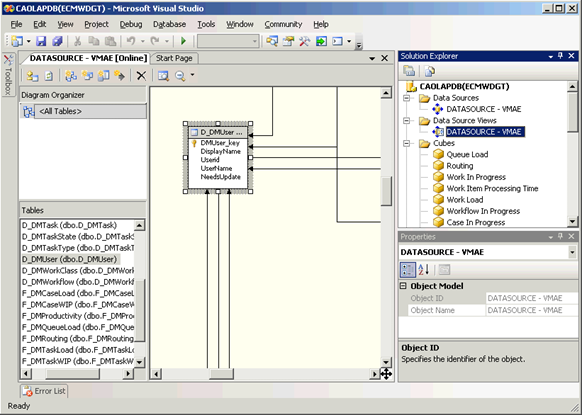Click the New Named Query icon
Screen dimensions: 582x415
click(87, 76)
